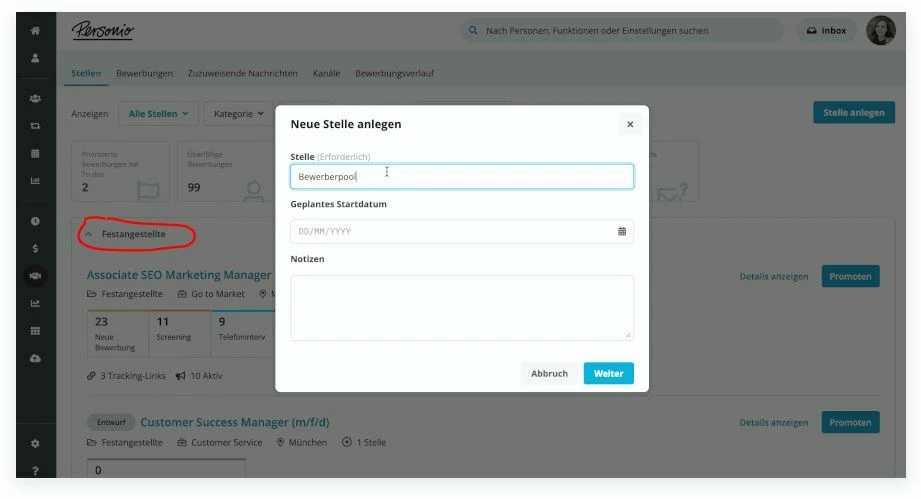Open the employees group icon in sidebar

coord(35,99)
